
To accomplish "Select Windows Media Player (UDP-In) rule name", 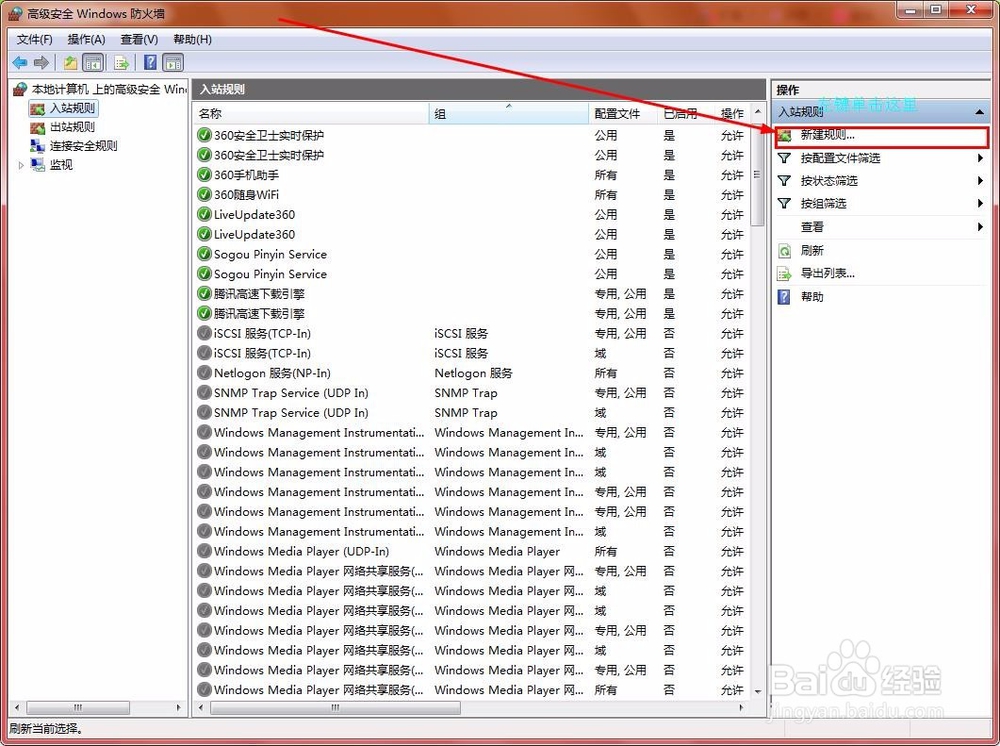I will click(x=302, y=552).
